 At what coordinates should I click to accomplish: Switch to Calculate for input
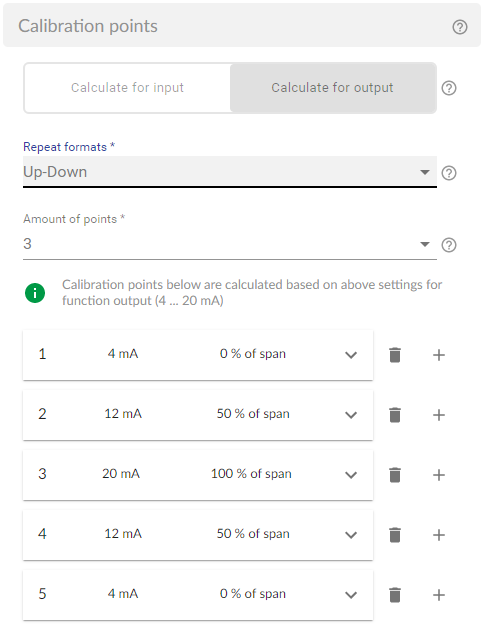pyautogui.click(x=127, y=88)
